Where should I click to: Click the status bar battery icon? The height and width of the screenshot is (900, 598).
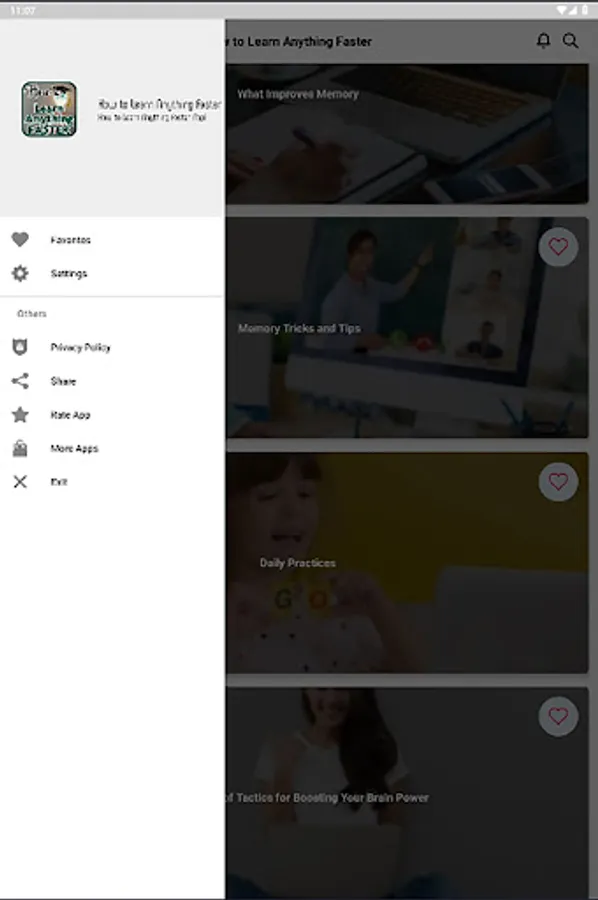[x=585, y=10]
